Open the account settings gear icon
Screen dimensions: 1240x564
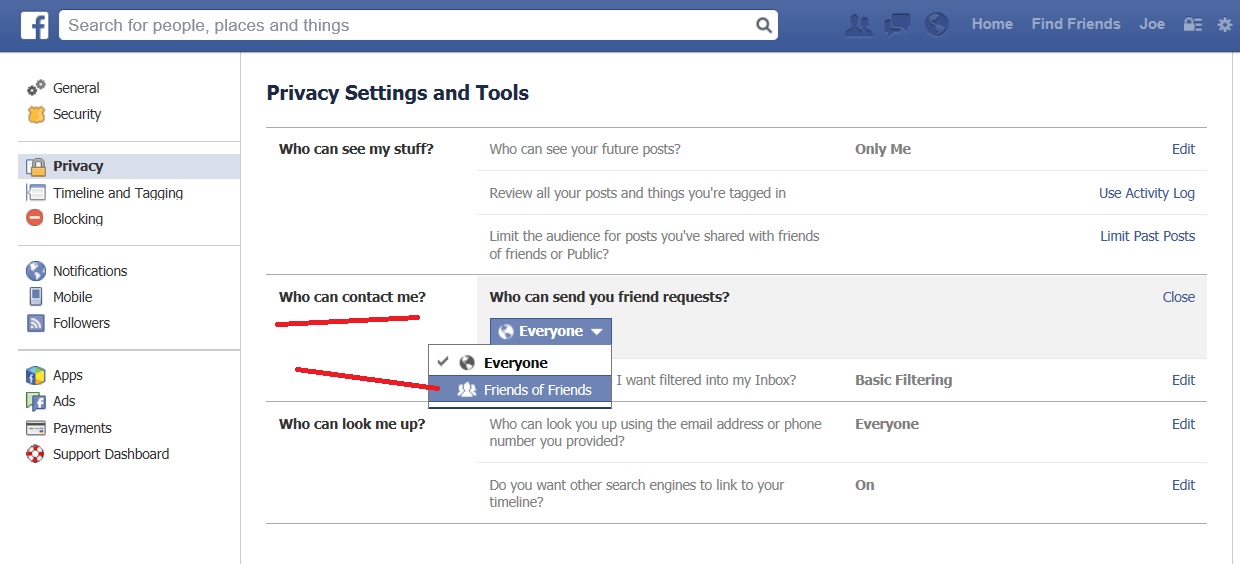[x=1224, y=25]
